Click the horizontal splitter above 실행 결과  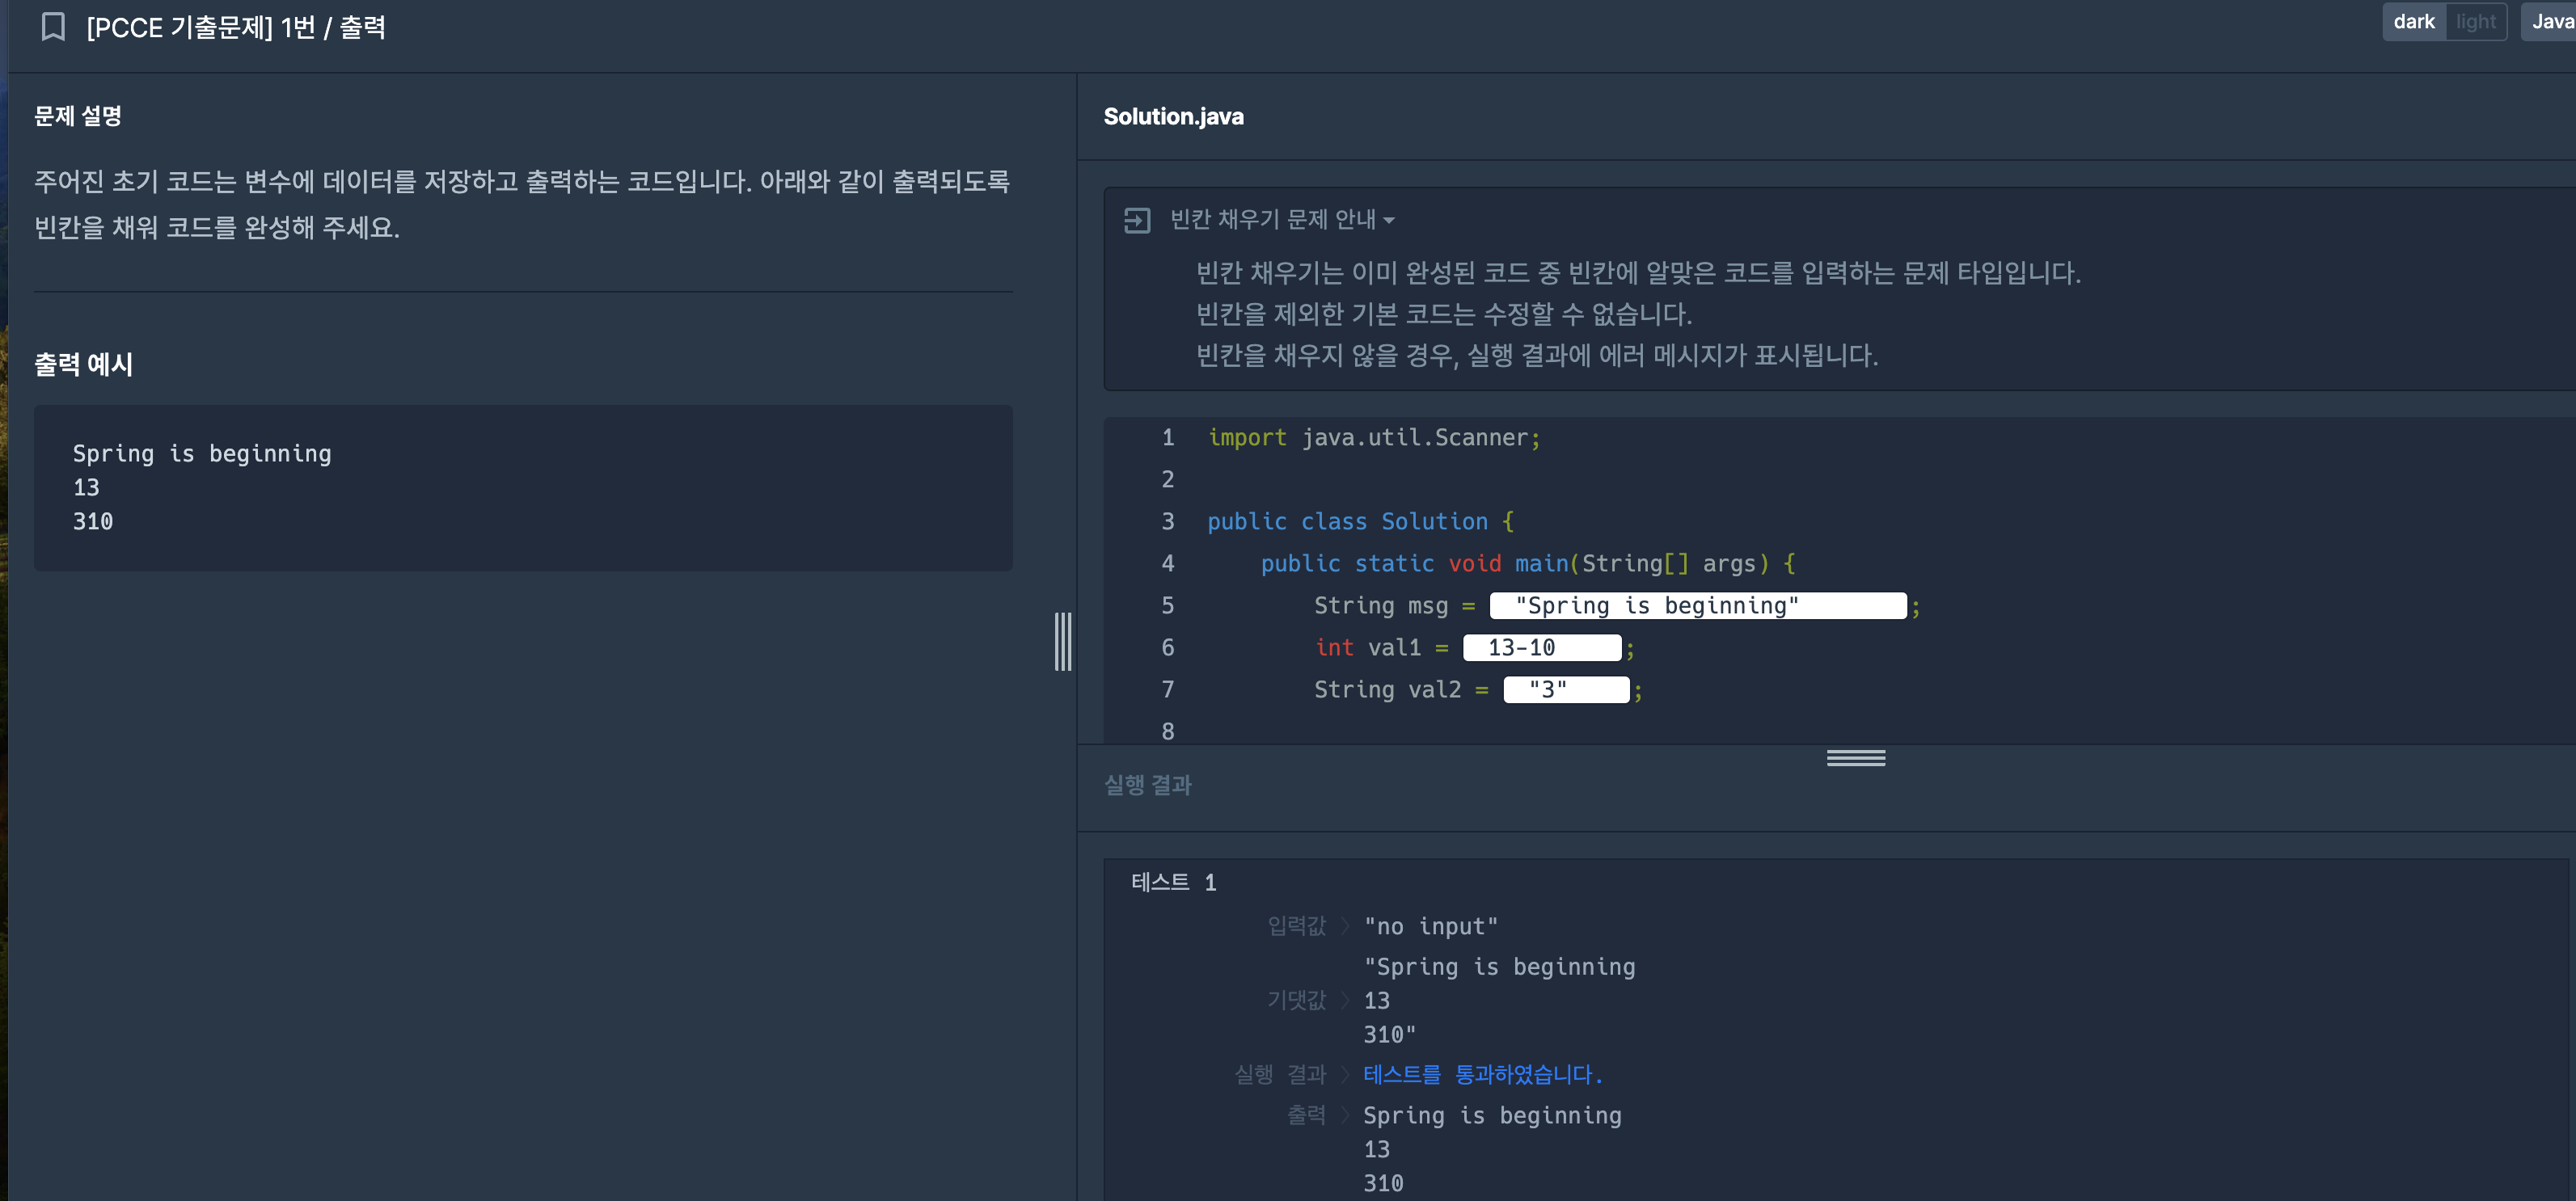tap(1856, 758)
